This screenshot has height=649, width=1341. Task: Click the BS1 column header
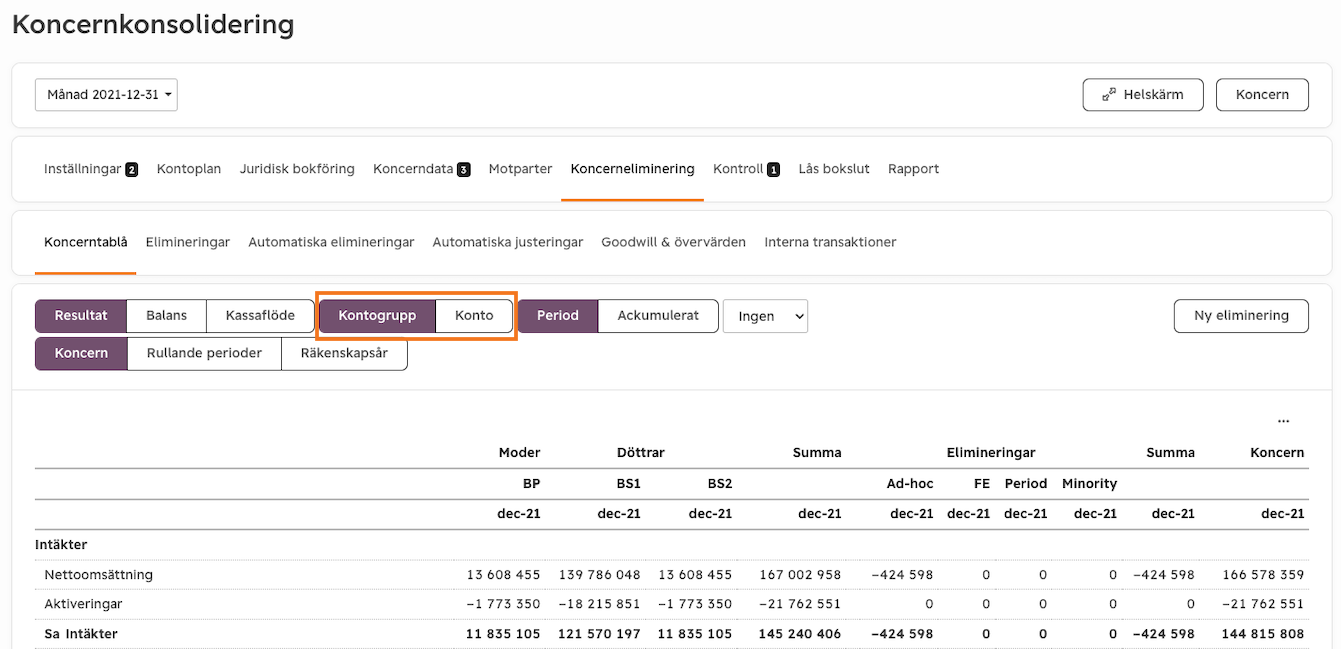tap(629, 484)
